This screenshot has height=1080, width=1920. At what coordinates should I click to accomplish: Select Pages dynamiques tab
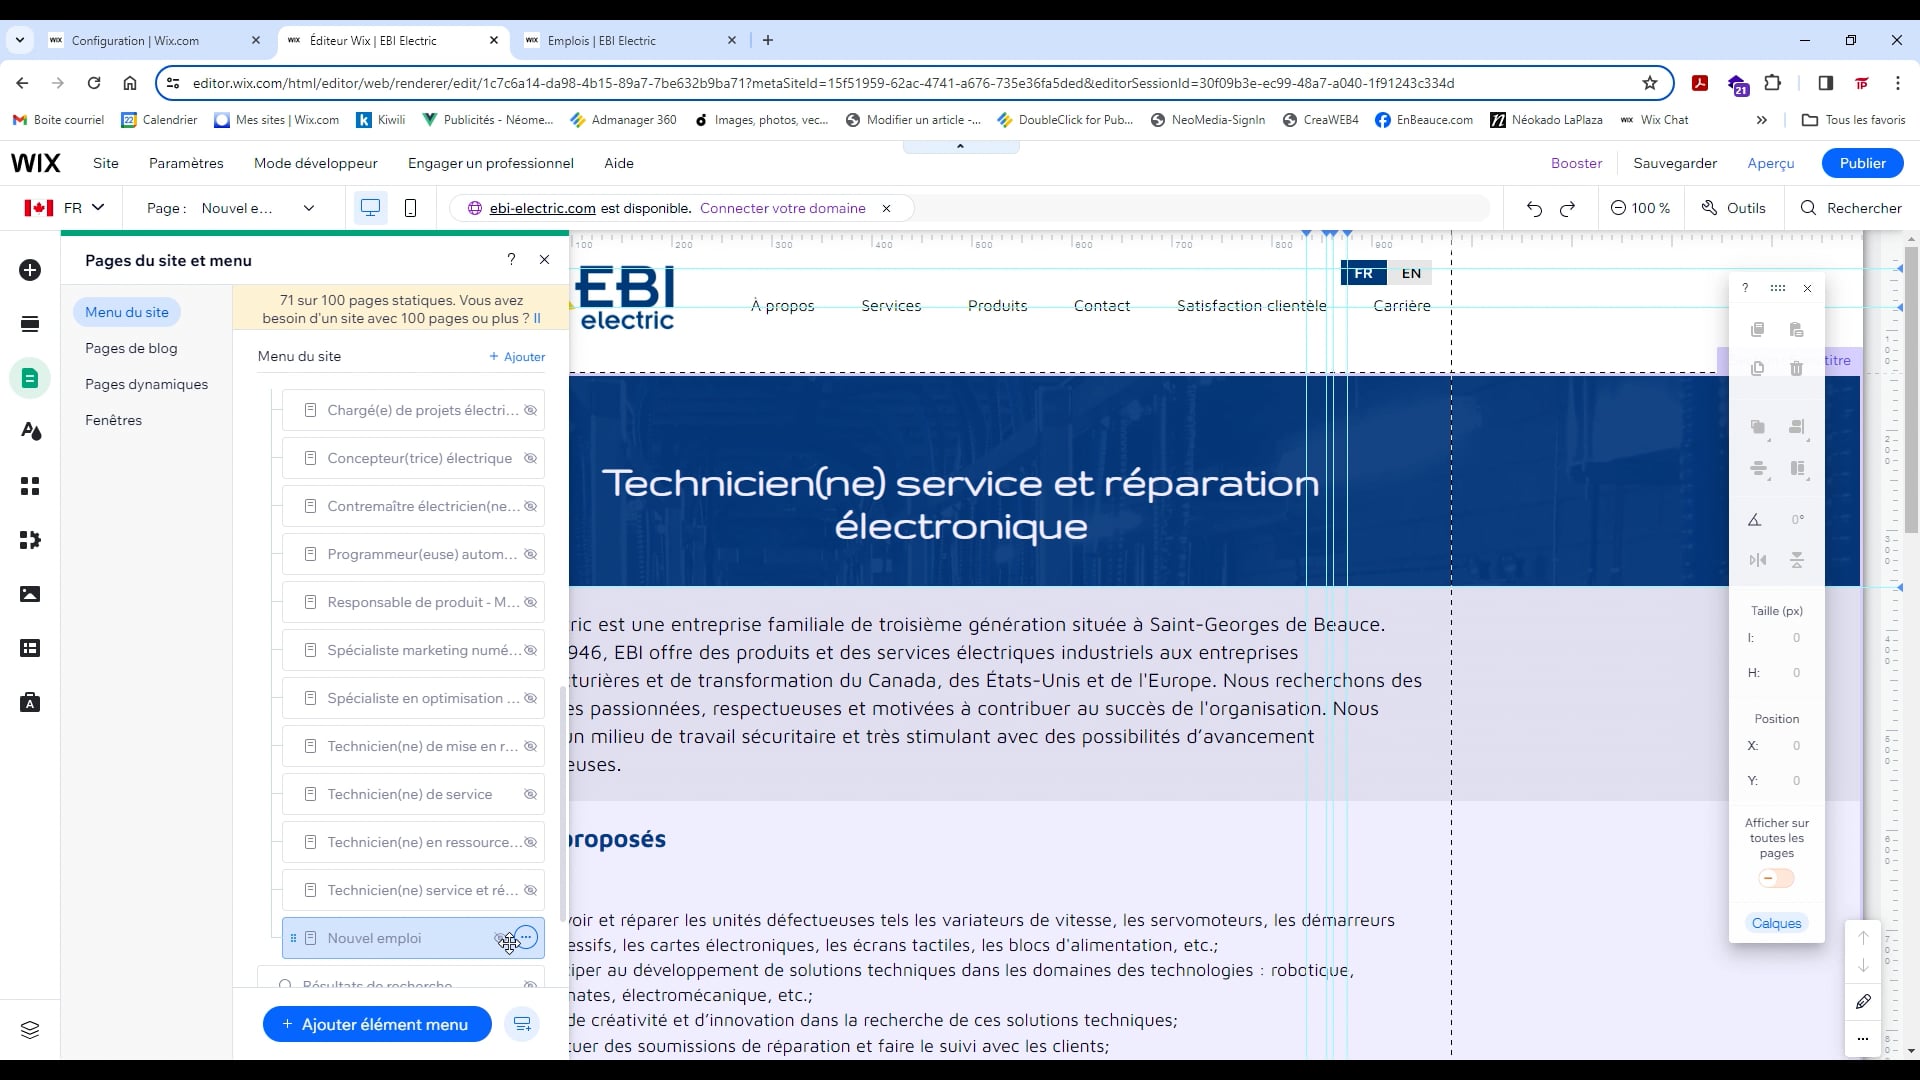point(147,384)
